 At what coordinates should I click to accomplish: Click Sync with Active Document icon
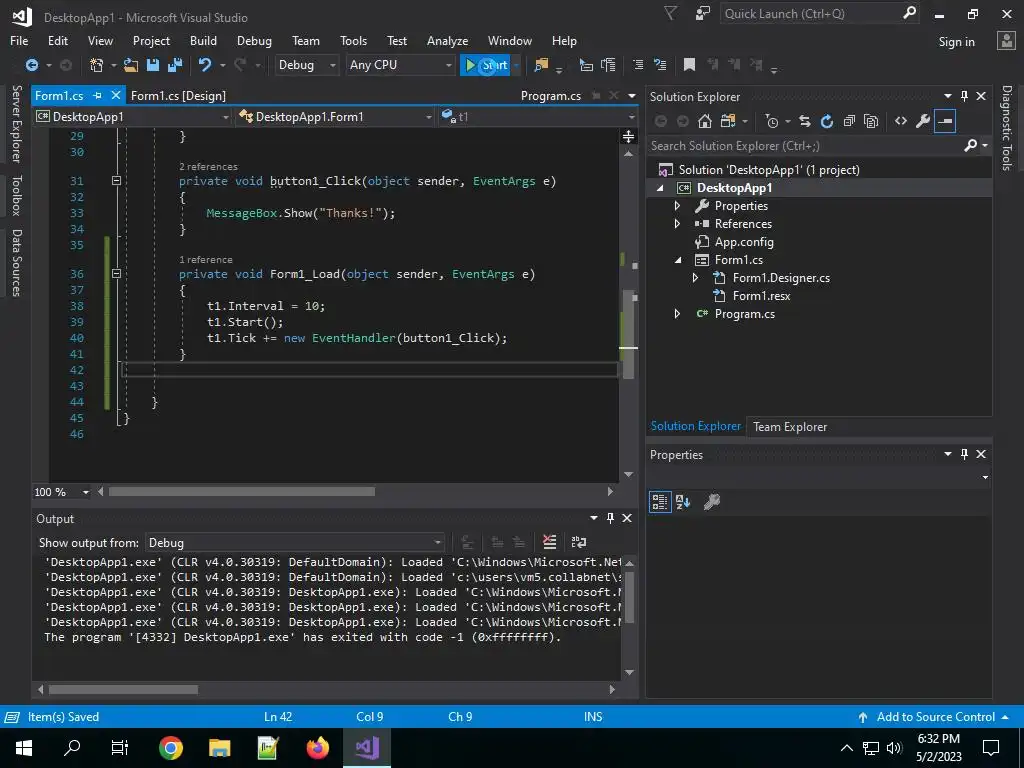(x=805, y=121)
